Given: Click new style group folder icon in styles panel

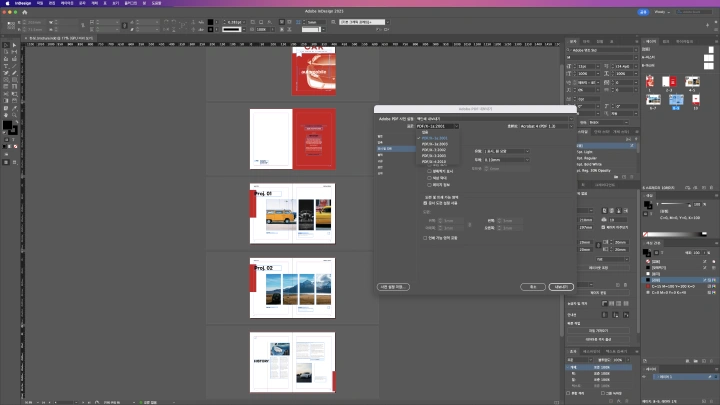Looking at the screenshot, I should (616, 177).
